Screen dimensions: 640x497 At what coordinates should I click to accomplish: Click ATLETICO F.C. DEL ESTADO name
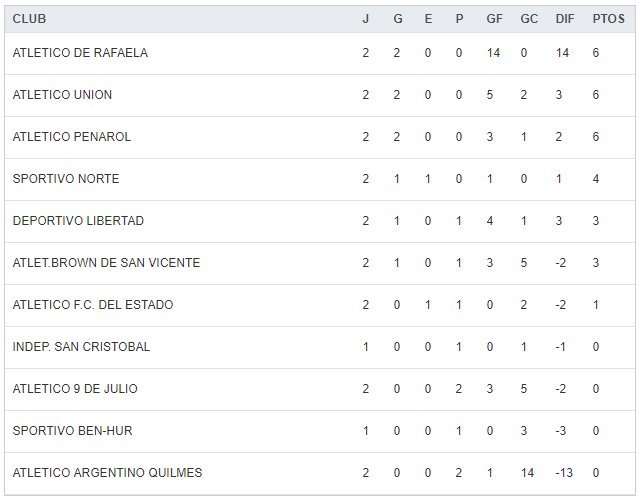(x=93, y=305)
